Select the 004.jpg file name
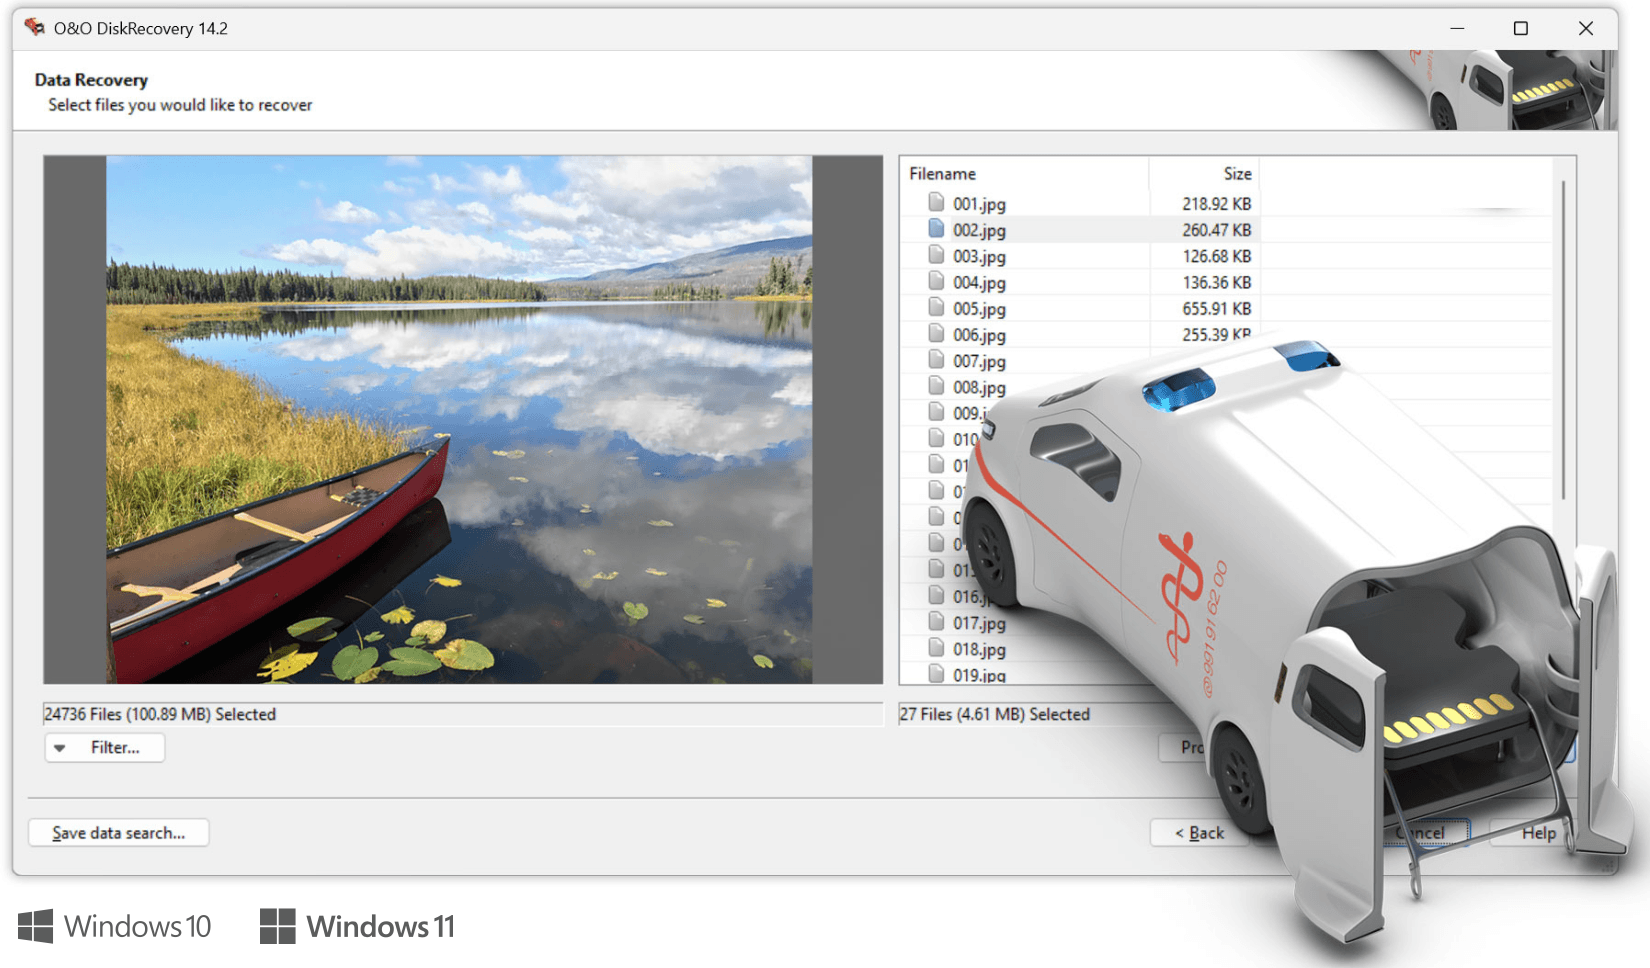Viewport: 1650px width, 968px height. click(x=979, y=283)
